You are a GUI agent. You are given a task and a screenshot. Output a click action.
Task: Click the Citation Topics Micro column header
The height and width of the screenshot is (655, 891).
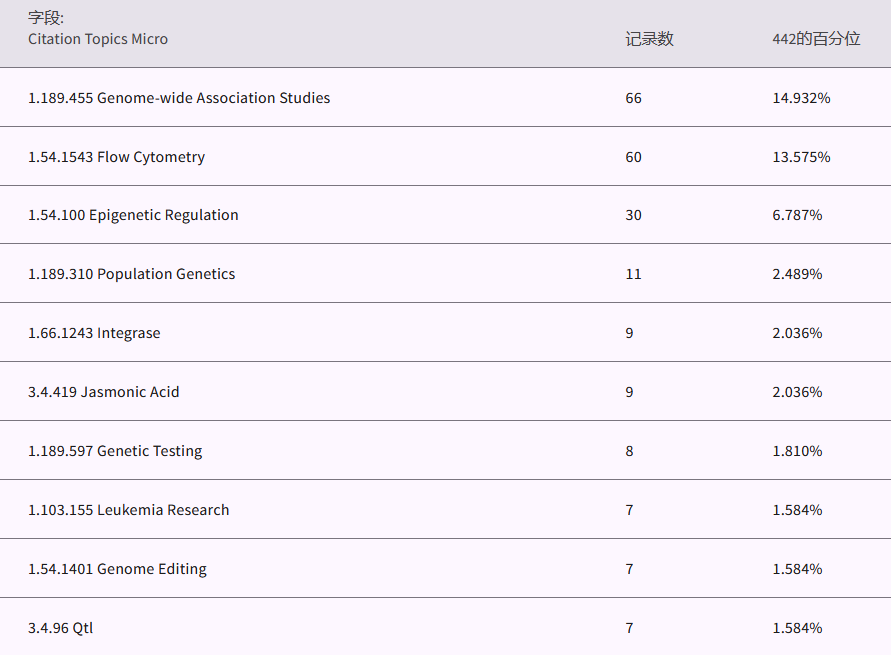click(98, 39)
